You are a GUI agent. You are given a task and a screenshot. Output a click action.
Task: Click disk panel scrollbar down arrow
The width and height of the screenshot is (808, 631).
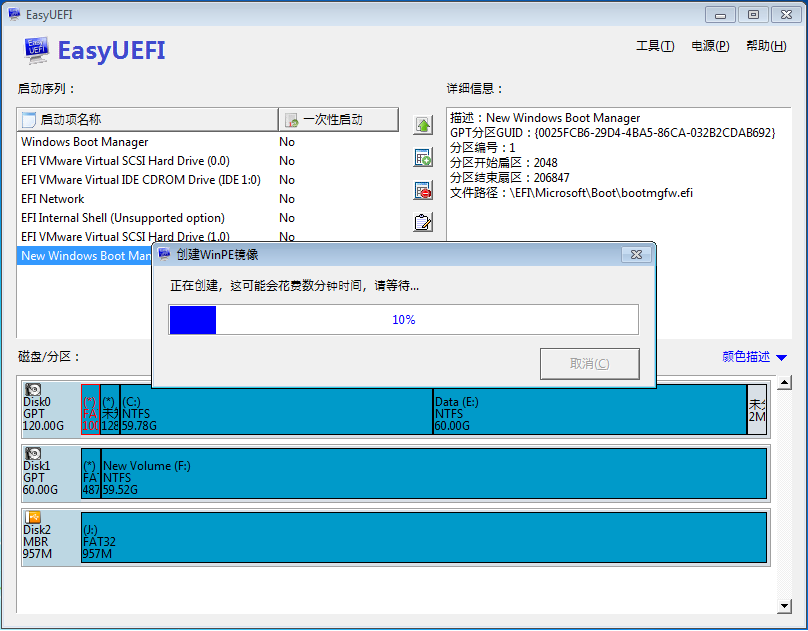pos(785,606)
